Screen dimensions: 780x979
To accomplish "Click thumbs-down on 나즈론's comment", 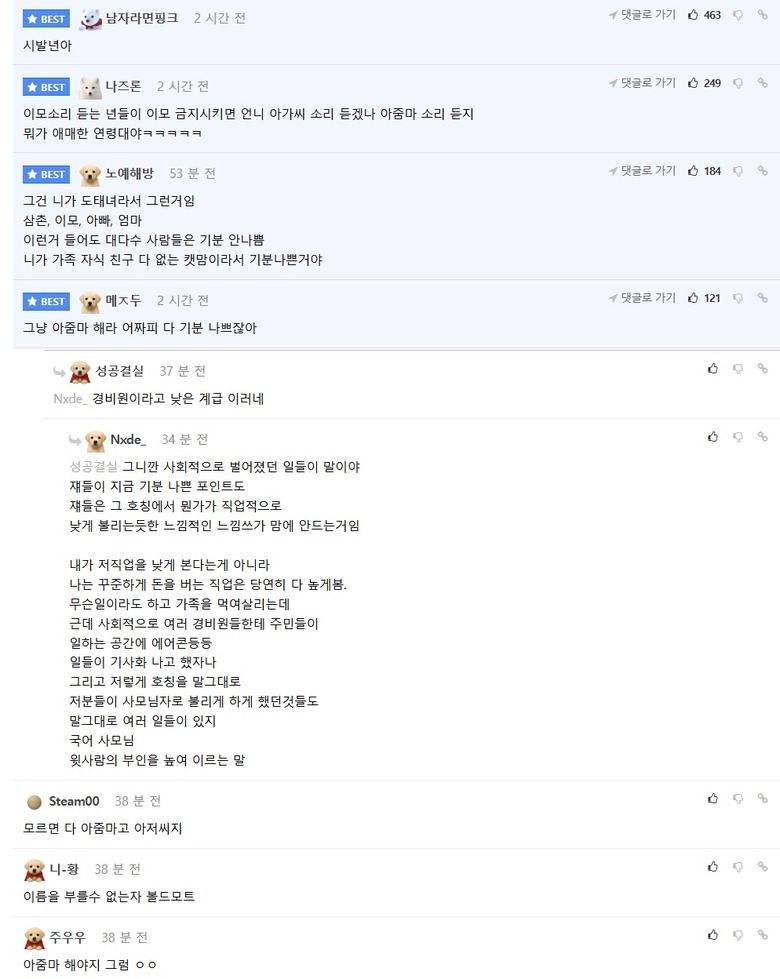I will (x=738, y=83).
